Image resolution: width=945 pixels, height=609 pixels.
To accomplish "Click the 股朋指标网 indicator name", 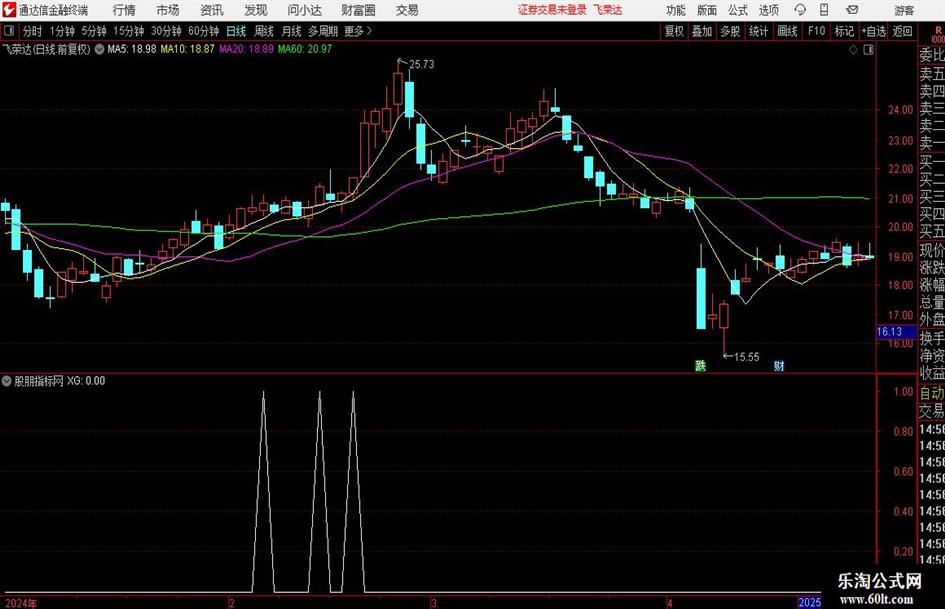I will coord(39,381).
